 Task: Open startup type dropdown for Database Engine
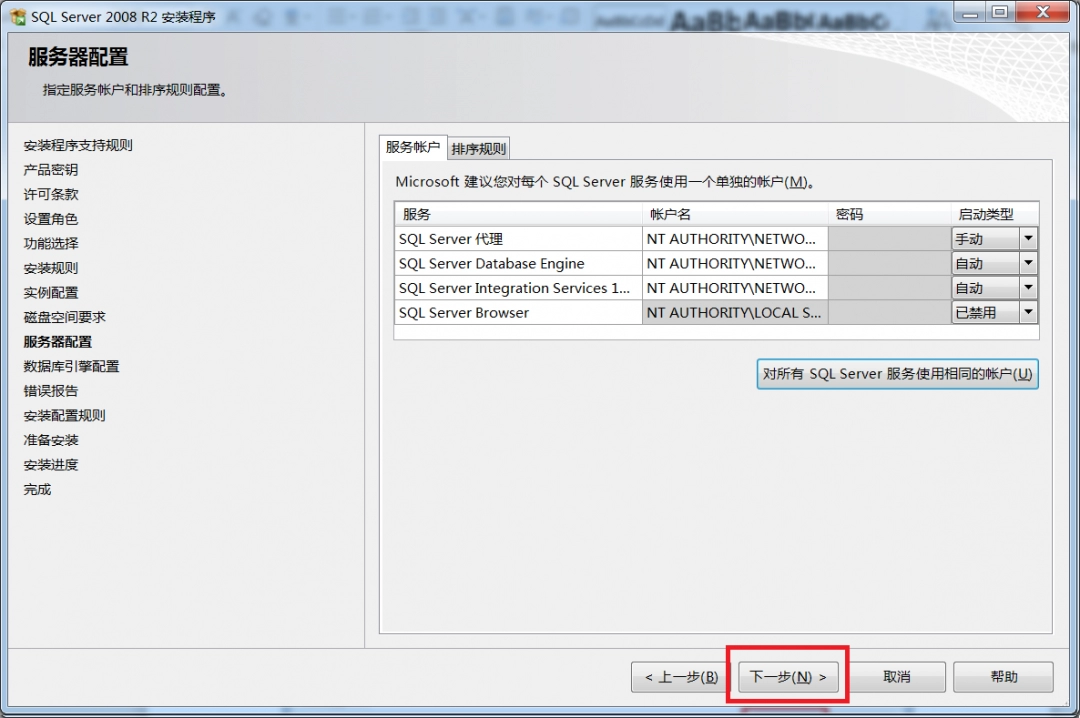click(1028, 263)
